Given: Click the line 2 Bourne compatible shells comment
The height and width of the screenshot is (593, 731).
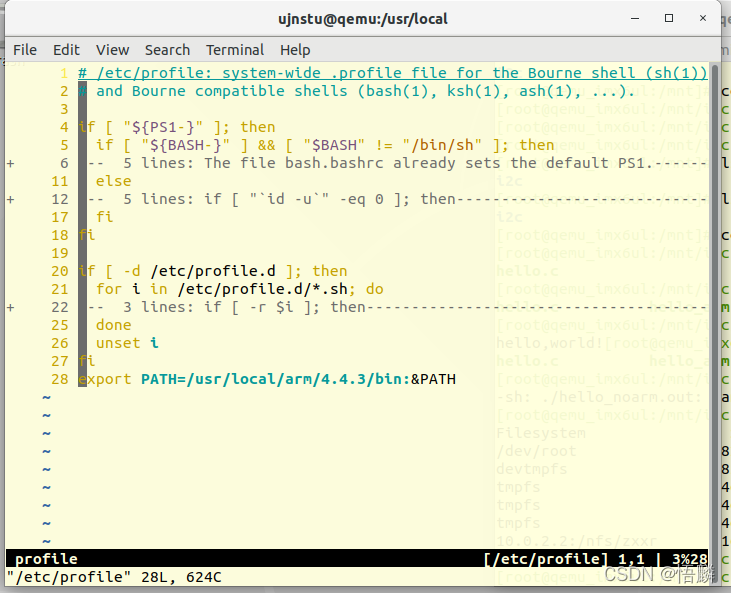Looking at the screenshot, I should [x=357, y=91].
